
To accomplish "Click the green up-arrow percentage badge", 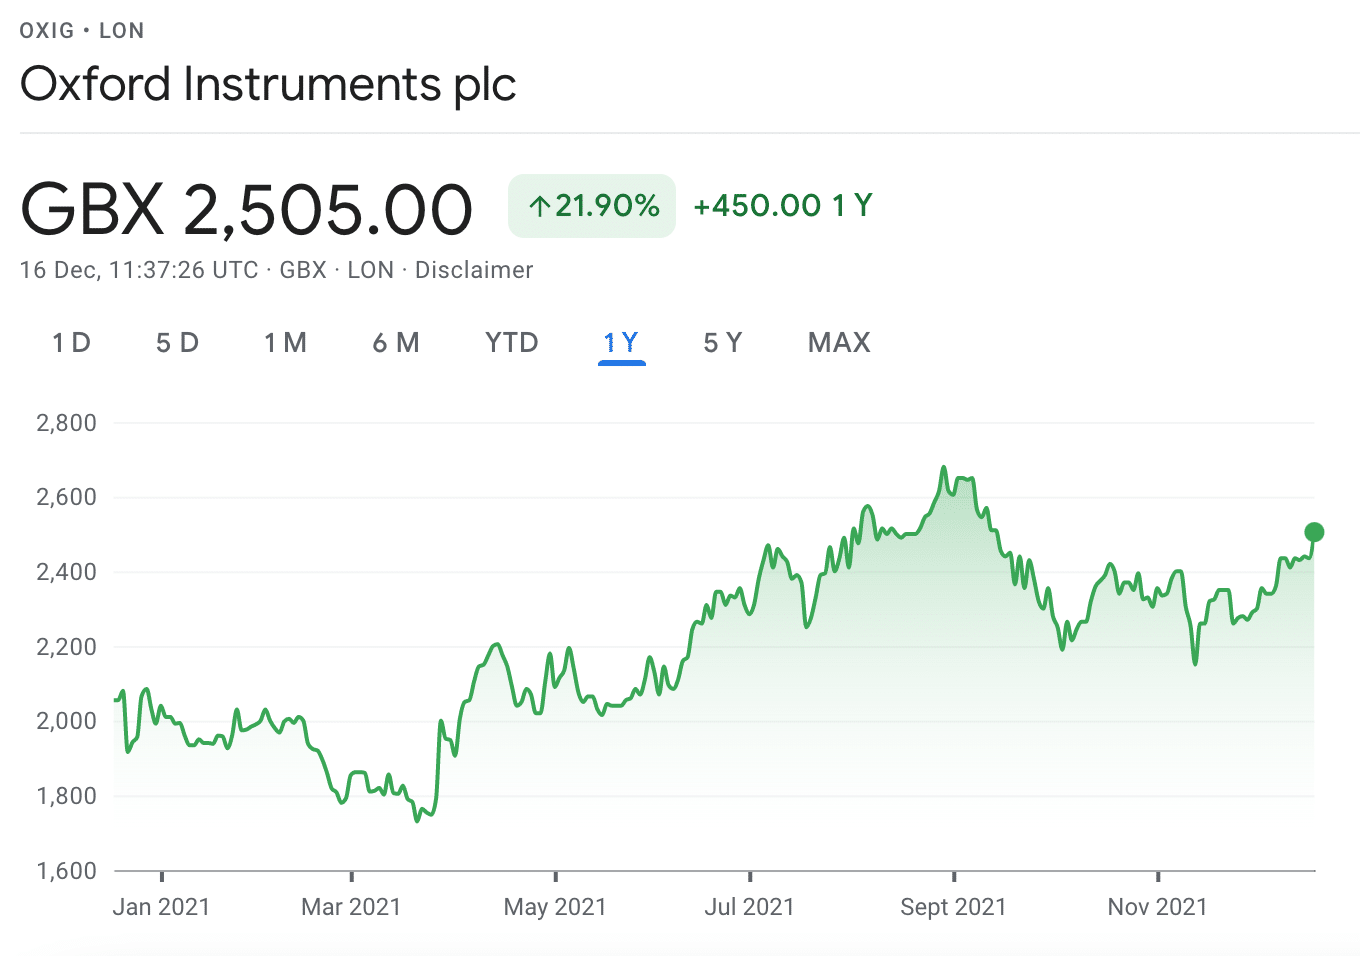I will pyautogui.click(x=592, y=206).
